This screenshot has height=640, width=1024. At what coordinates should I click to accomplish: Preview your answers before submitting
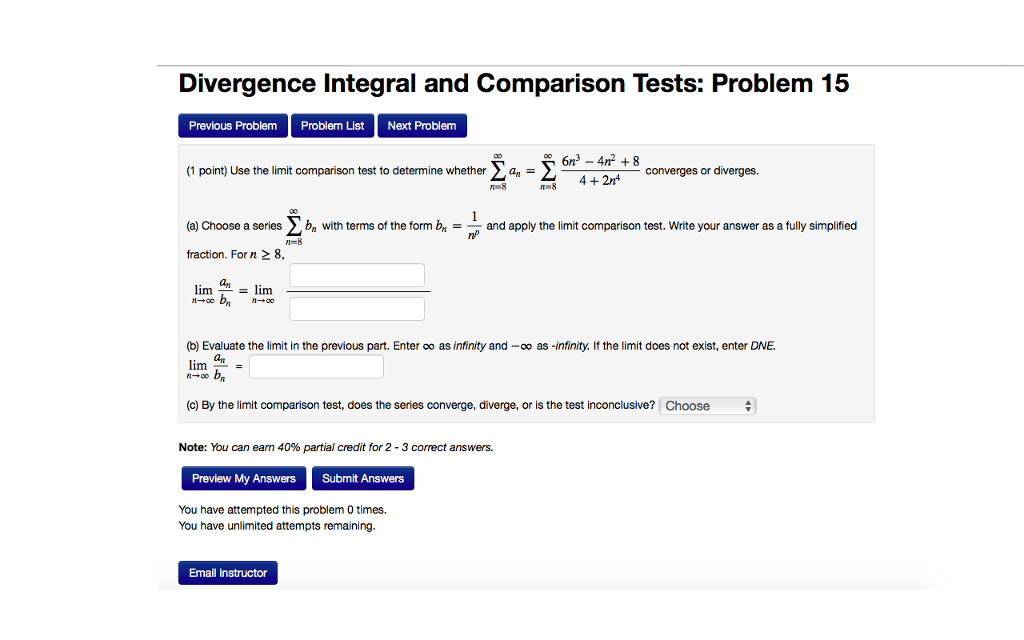click(243, 478)
